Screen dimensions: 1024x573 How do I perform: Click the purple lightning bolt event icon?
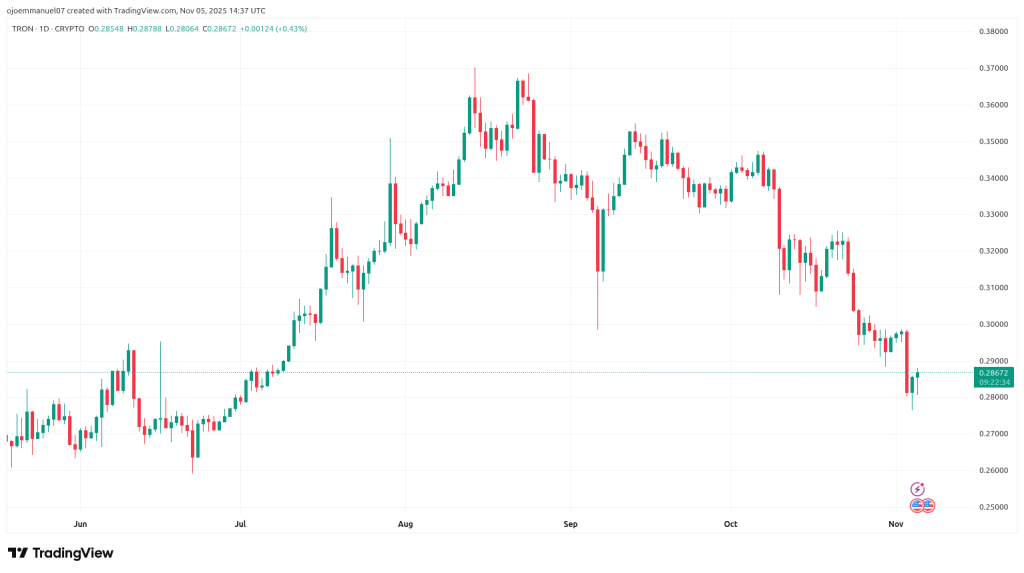pos(918,489)
